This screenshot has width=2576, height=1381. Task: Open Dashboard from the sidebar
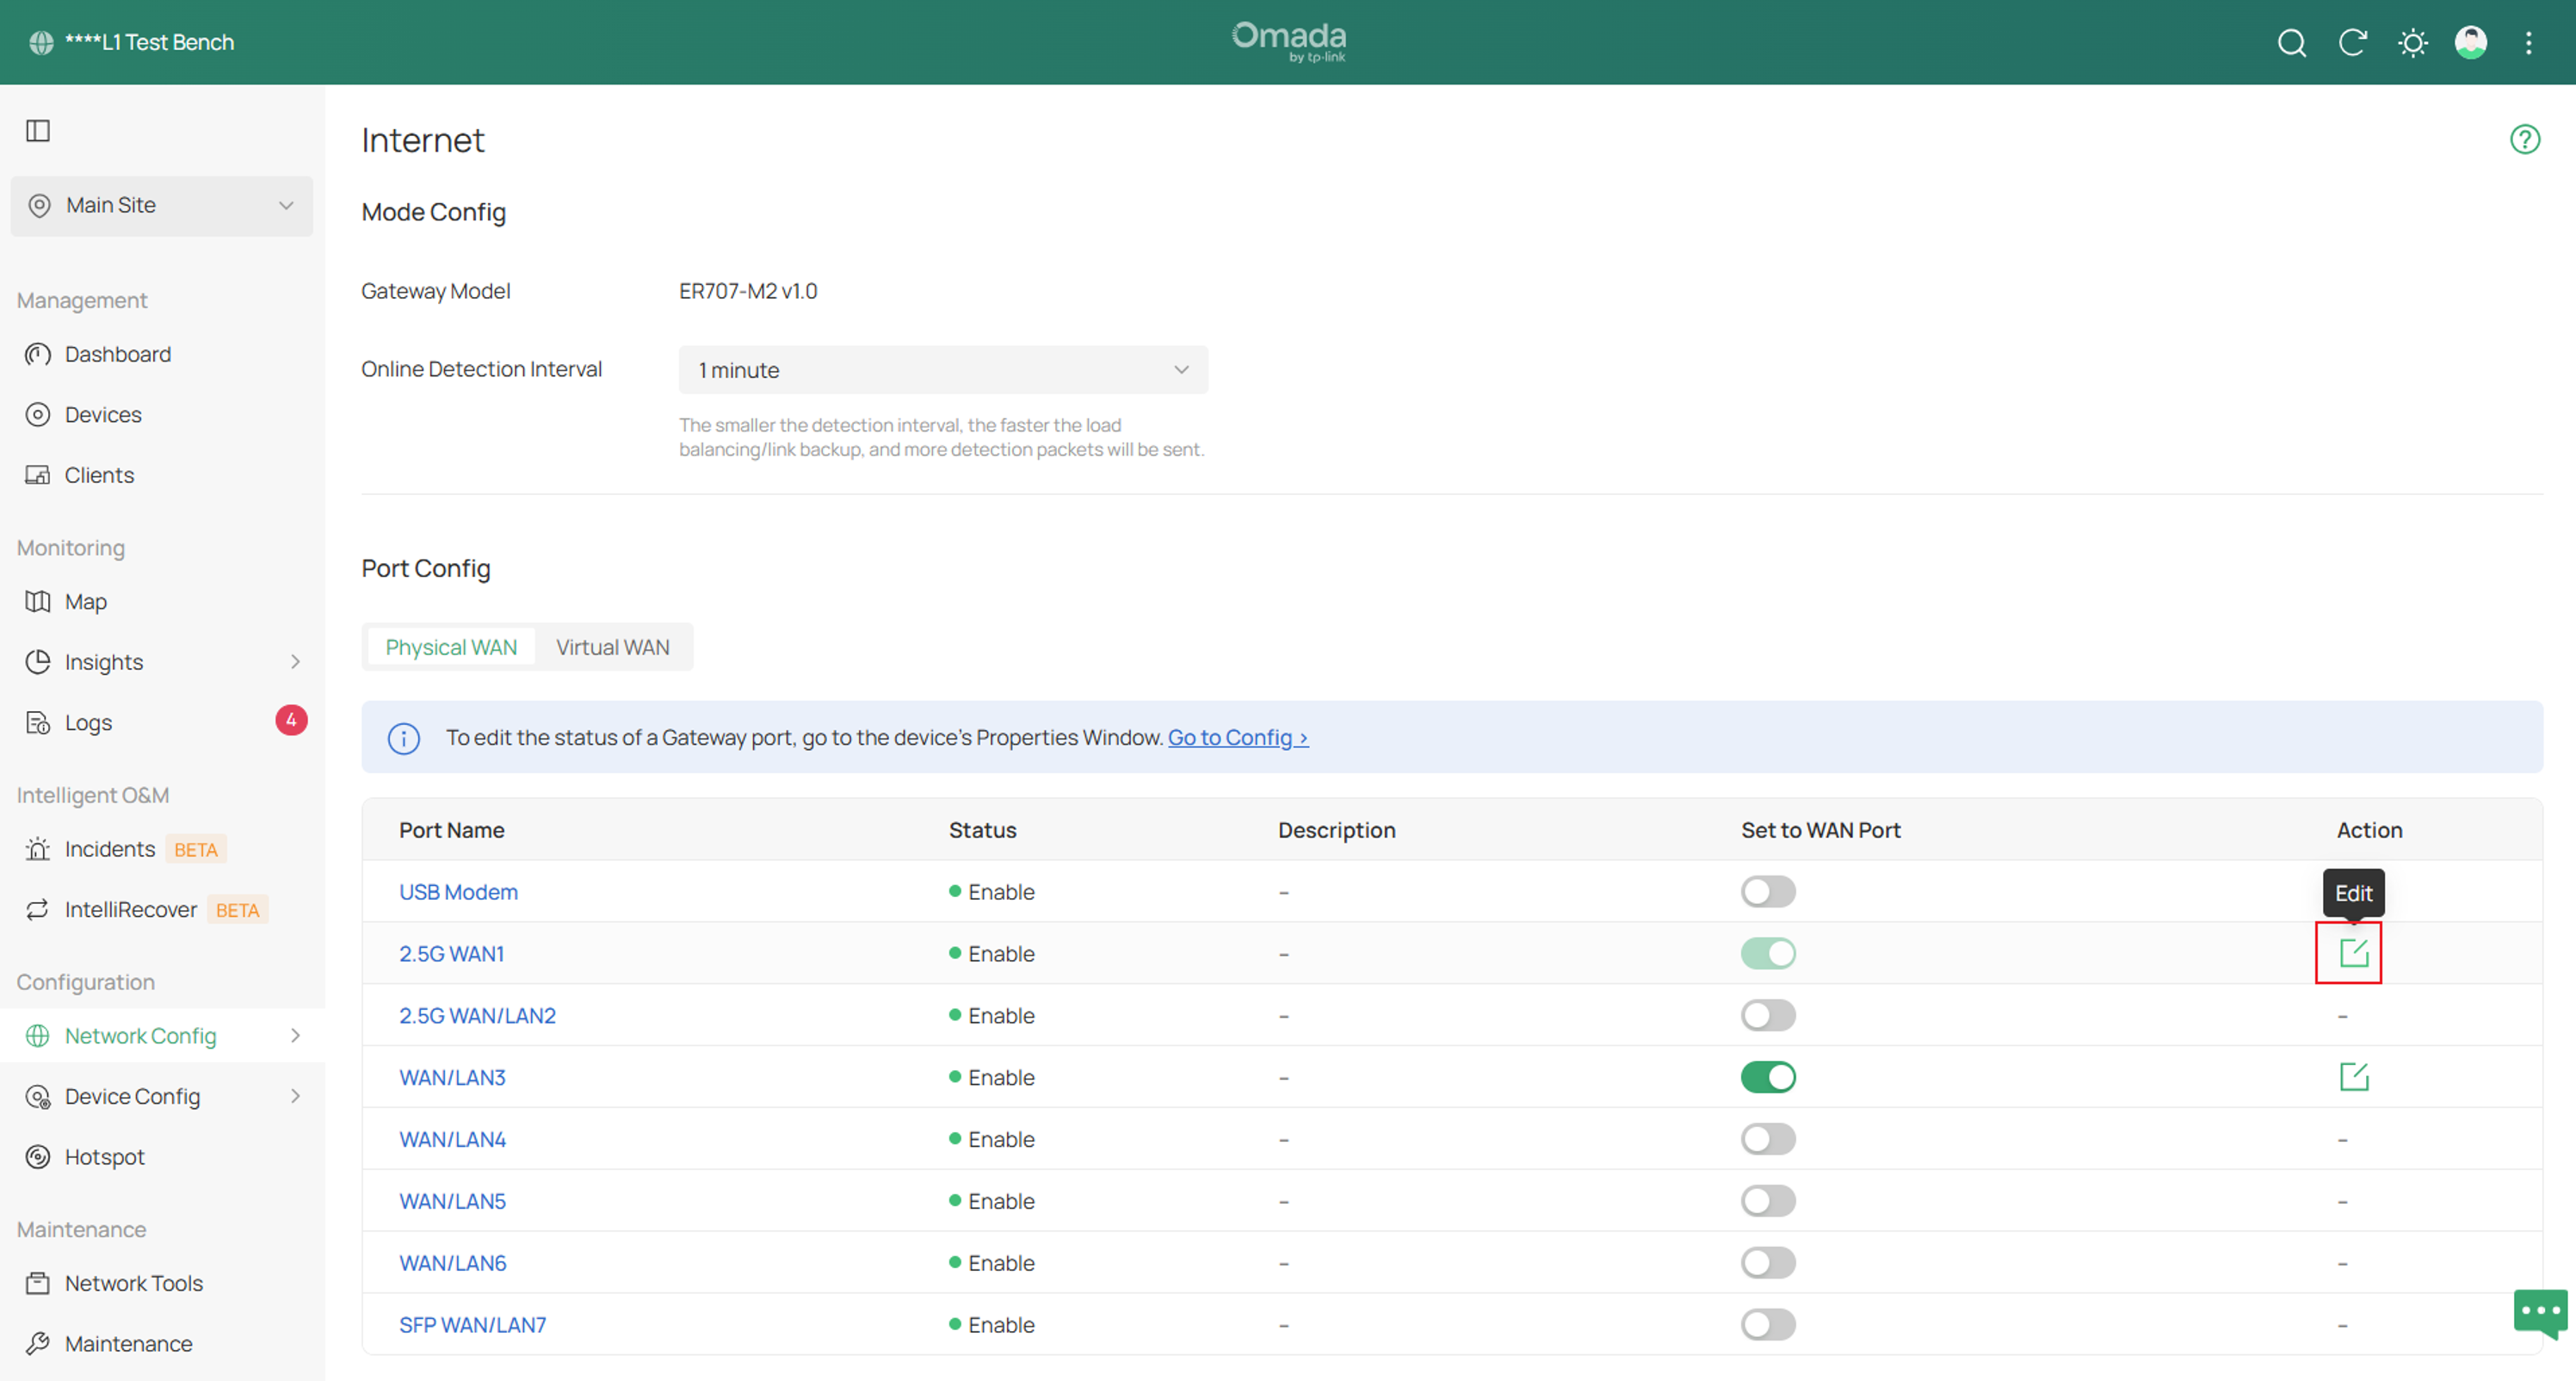click(x=118, y=354)
